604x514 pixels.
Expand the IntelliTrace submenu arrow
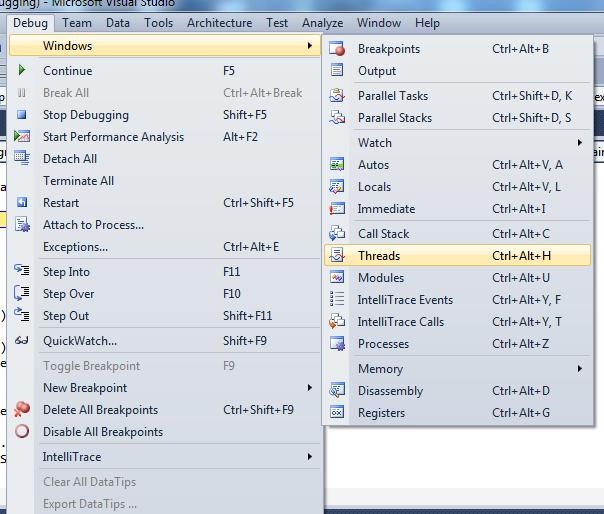310,457
